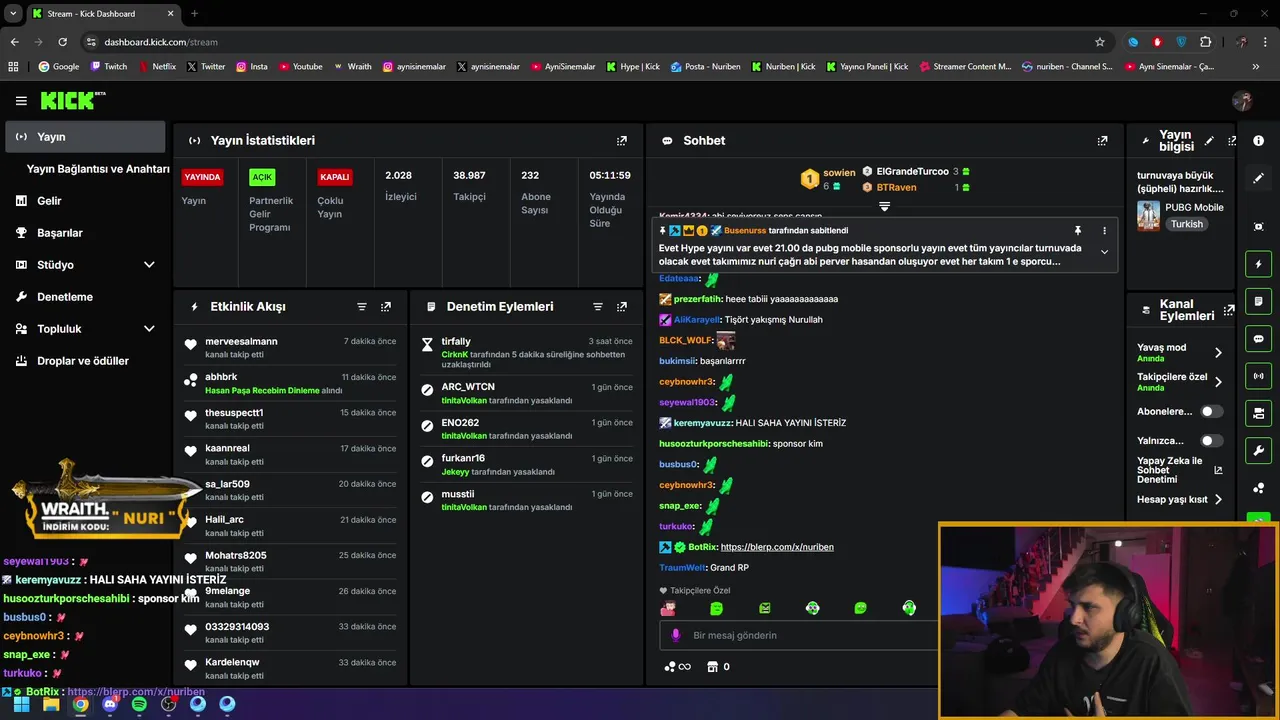Viewport: 1280px width, 720px height.
Task: Open the Windows Start menu
Action: tap(21, 704)
